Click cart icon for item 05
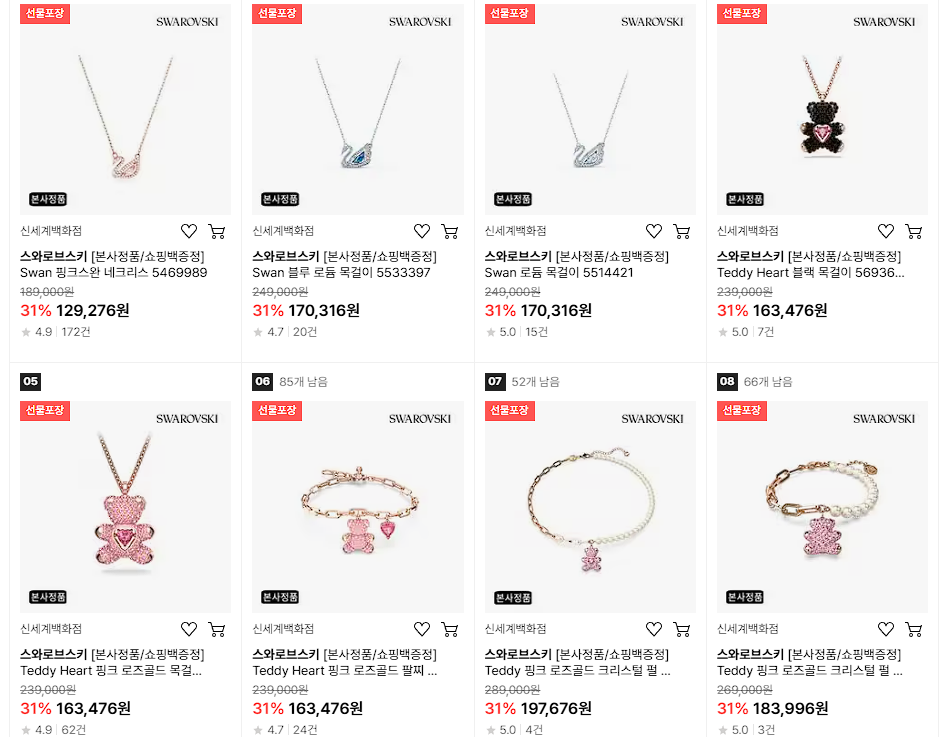Viewport: 942px width, 737px height. tap(217, 629)
